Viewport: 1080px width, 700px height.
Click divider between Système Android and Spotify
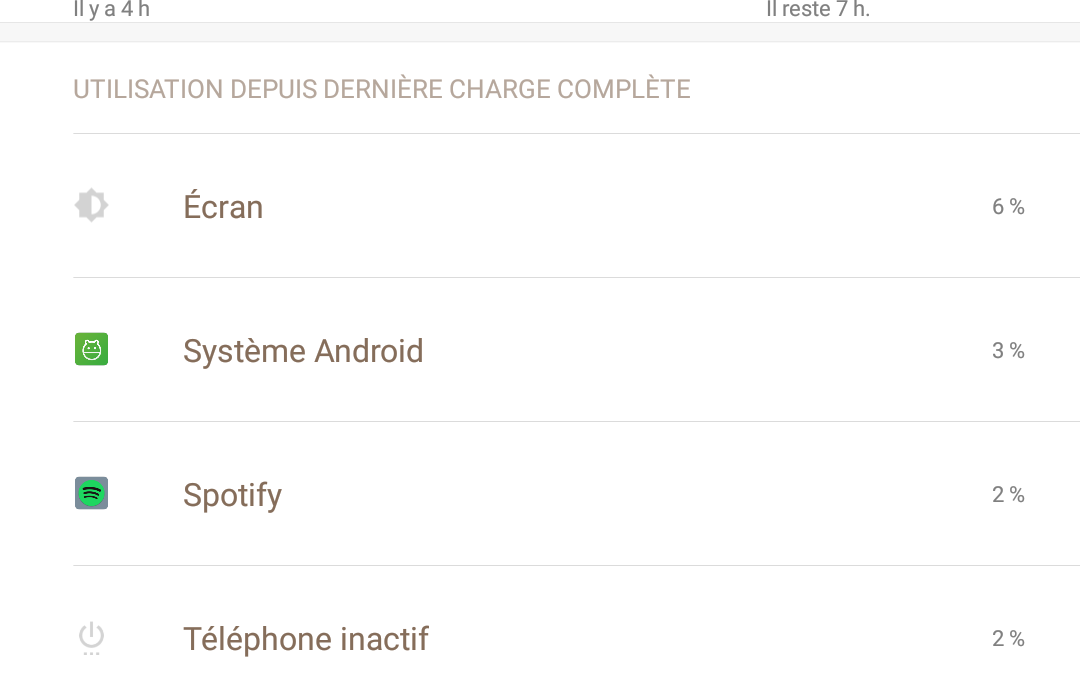577,422
